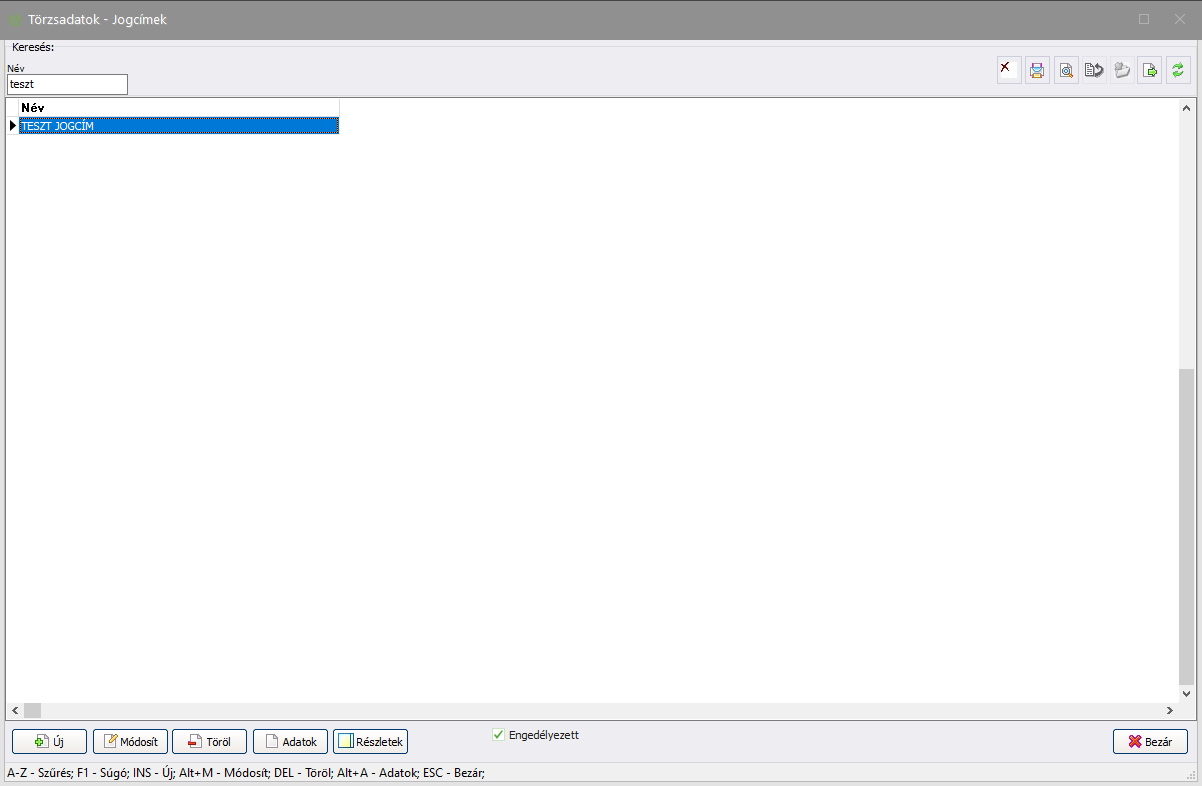Viewport: 1202px width, 786px height.
Task: Click the export document green arrow icon
Action: point(1150,70)
